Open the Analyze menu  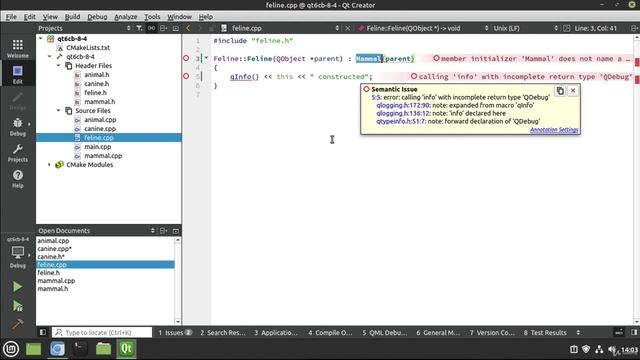pos(126,17)
